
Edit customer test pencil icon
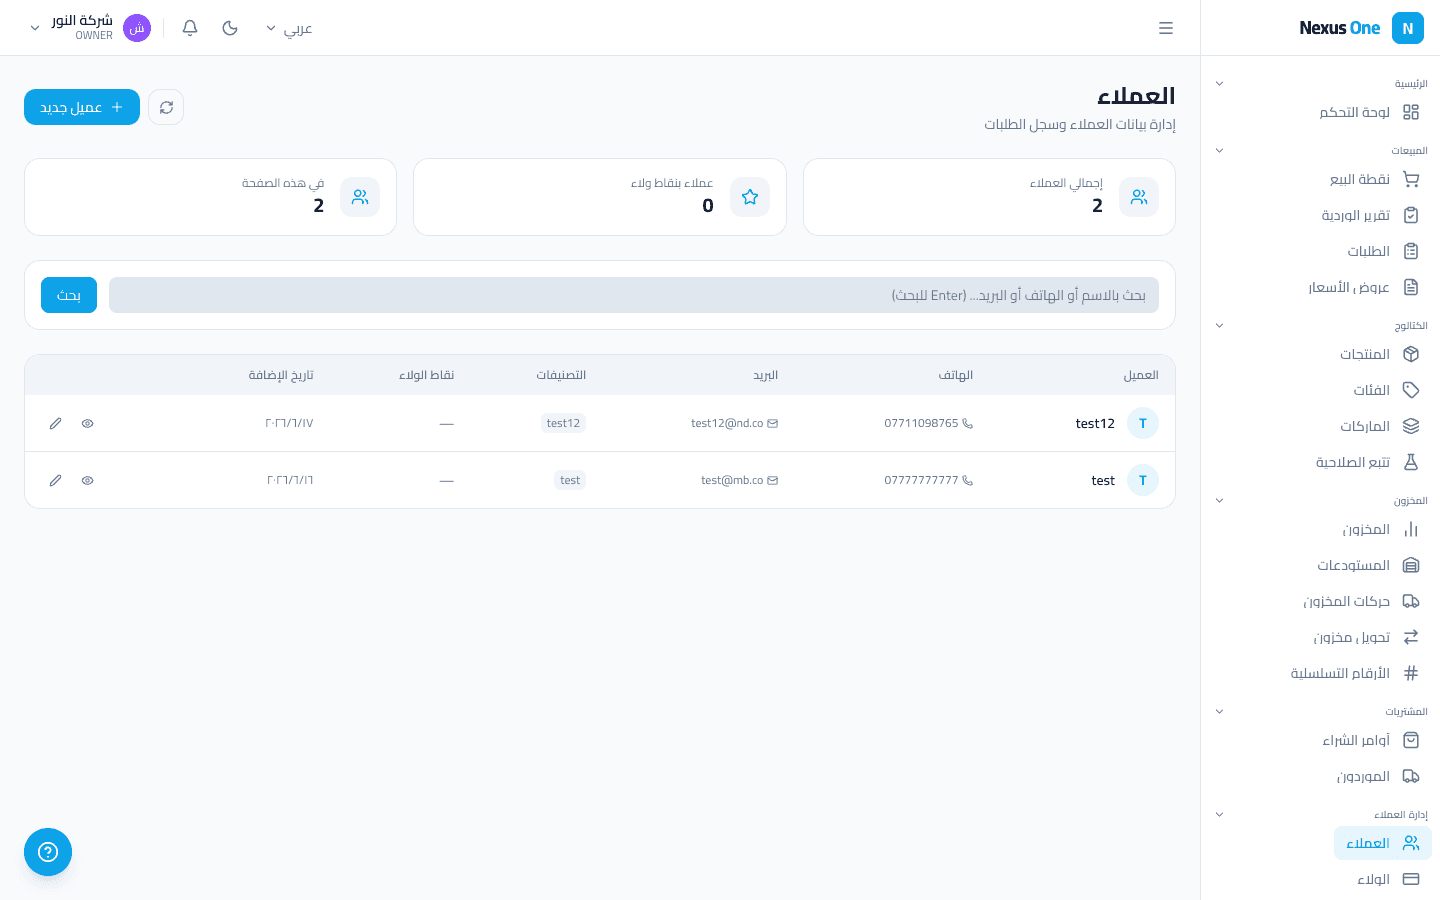pyautogui.click(x=56, y=480)
